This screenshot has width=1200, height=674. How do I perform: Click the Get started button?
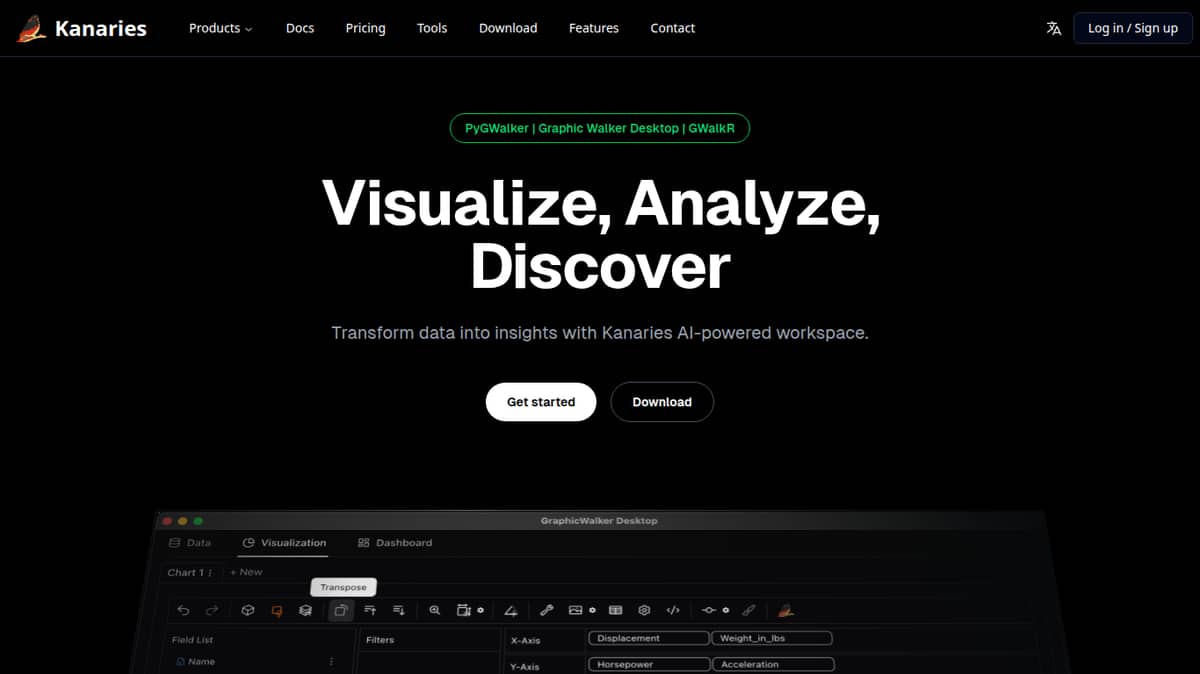click(x=541, y=402)
